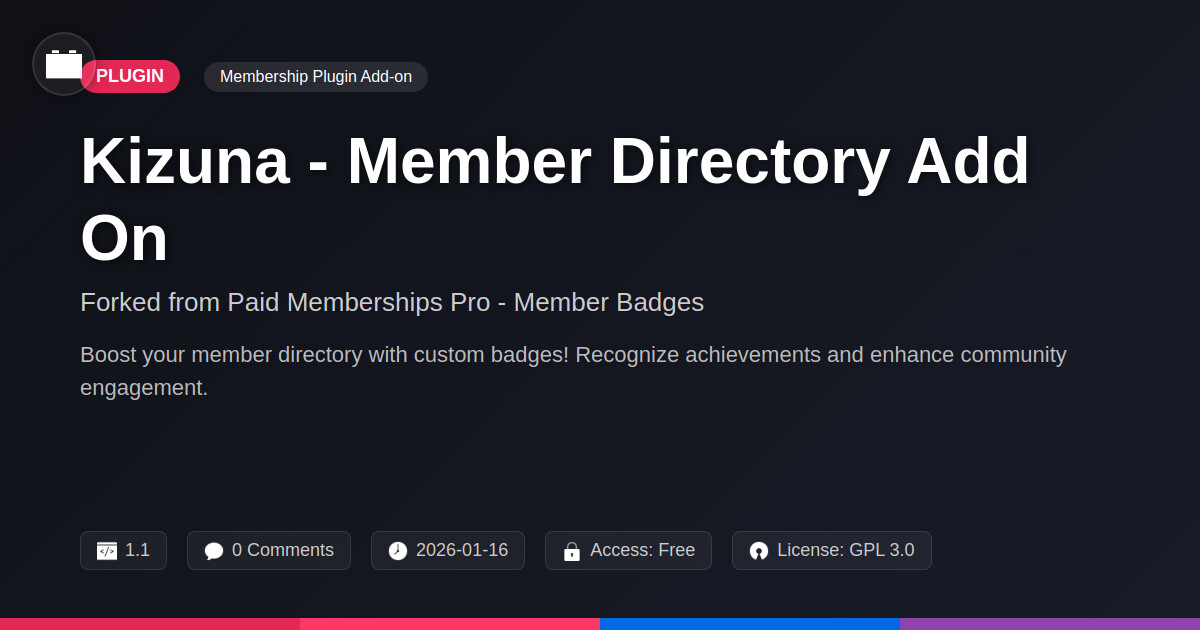Click the open source license icon
This screenshot has width=1200, height=630.
click(759, 551)
